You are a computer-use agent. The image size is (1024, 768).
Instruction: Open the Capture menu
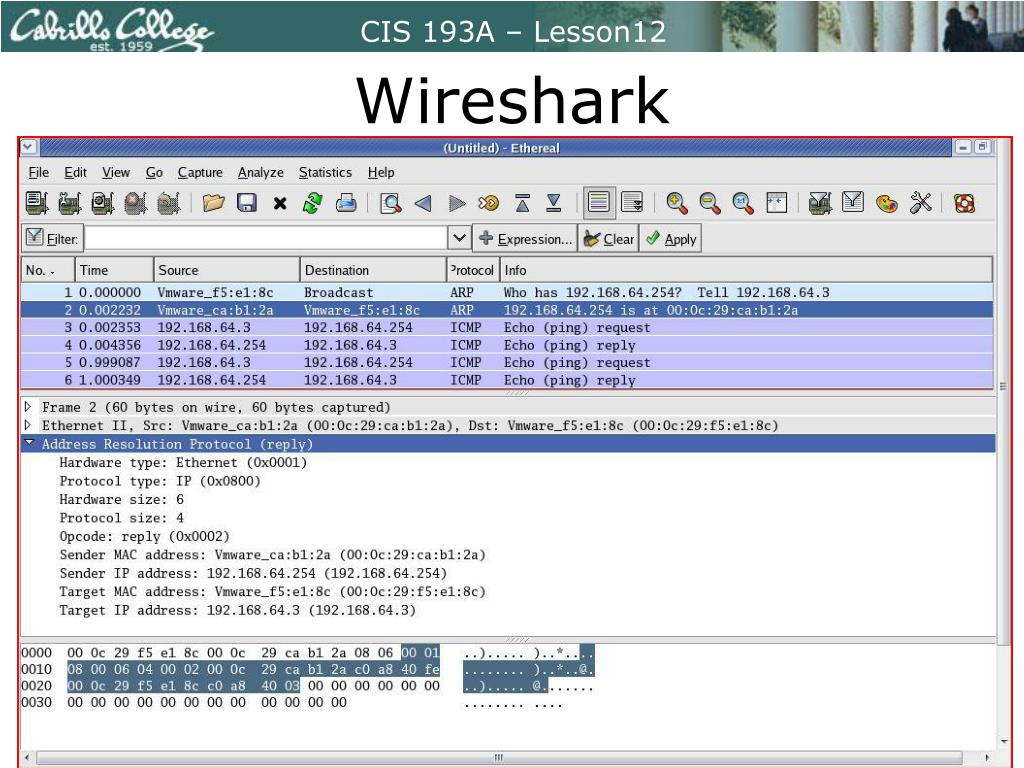tap(200, 172)
